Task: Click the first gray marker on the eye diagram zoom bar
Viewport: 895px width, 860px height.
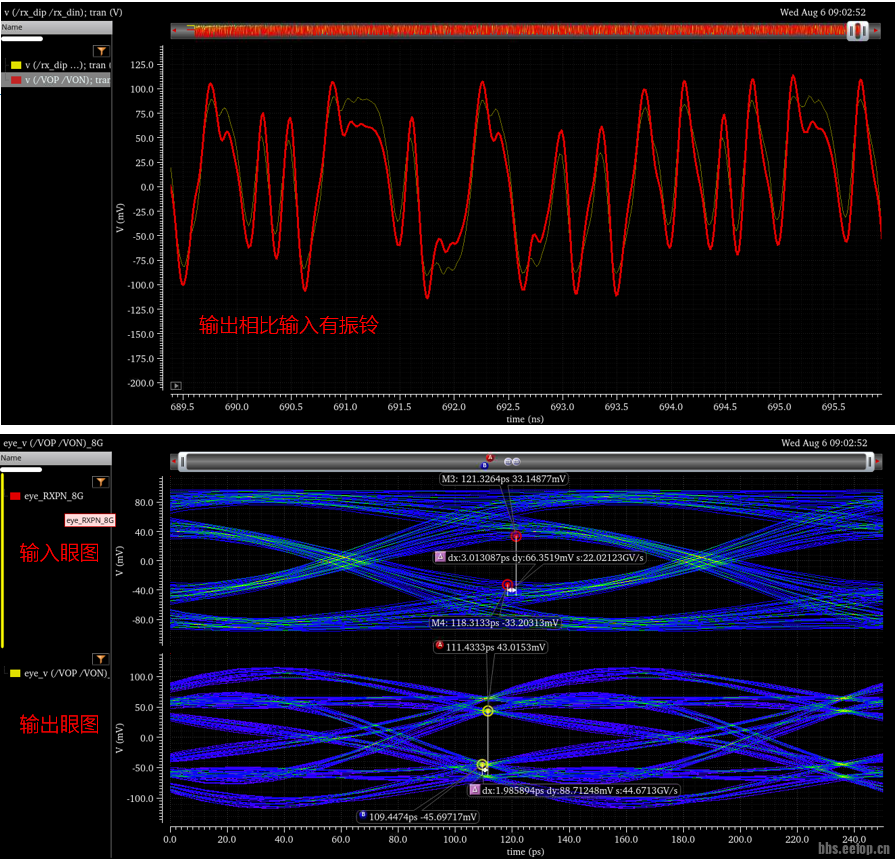Action: click(508, 462)
